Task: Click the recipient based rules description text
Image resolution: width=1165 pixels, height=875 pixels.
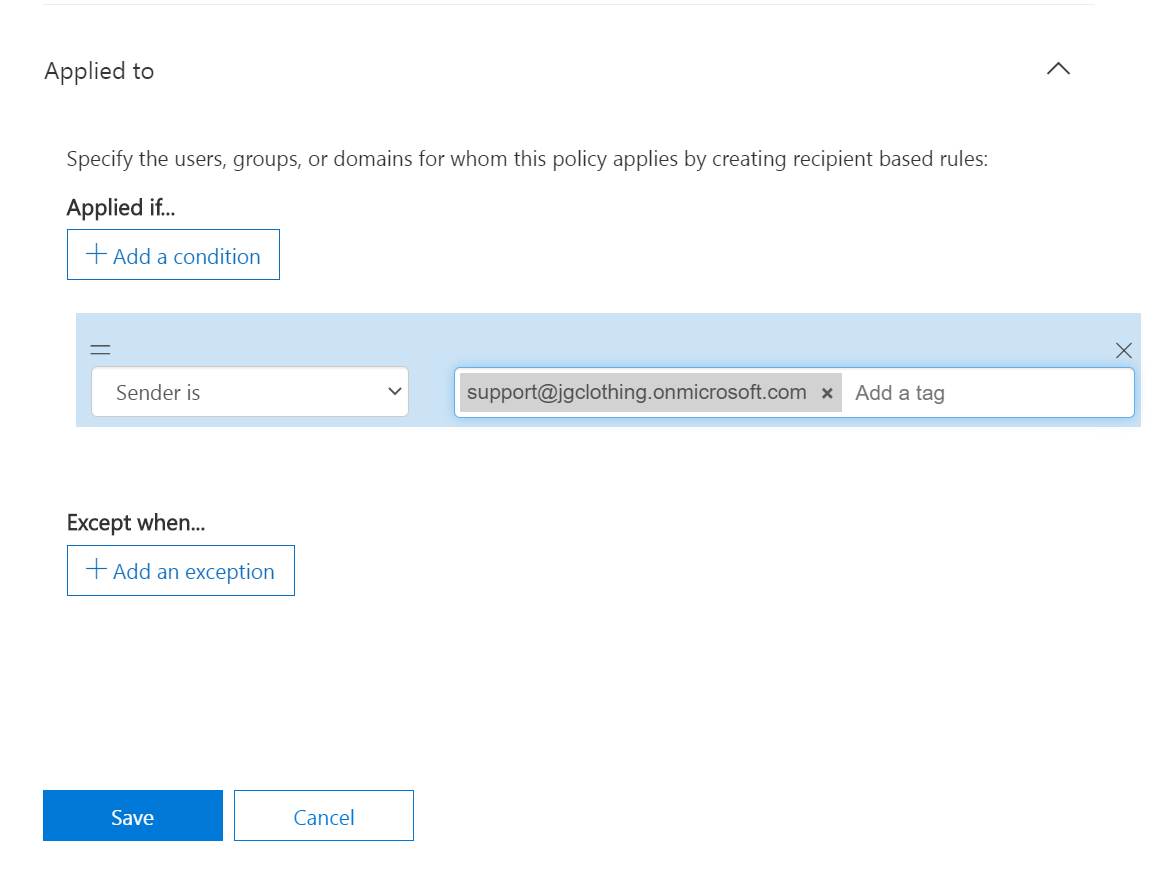Action: click(x=528, y=159)
